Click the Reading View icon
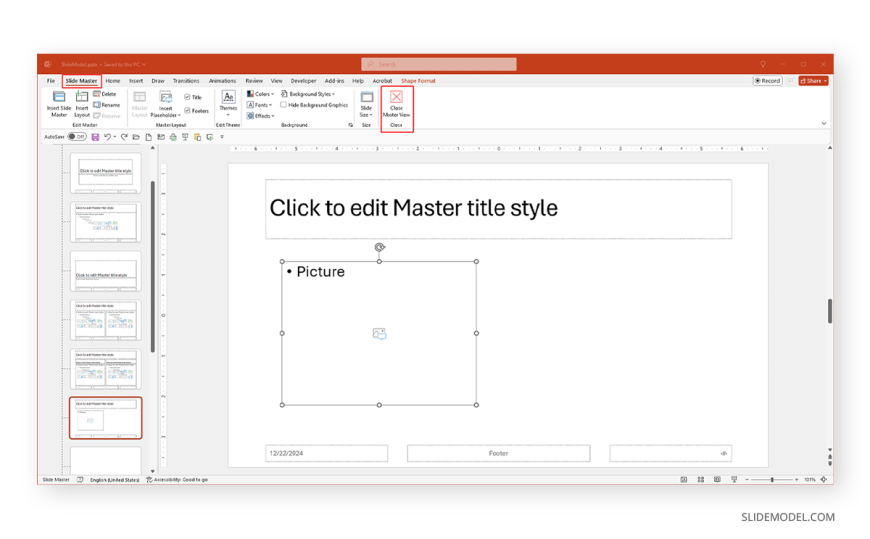 pos(717,480)
